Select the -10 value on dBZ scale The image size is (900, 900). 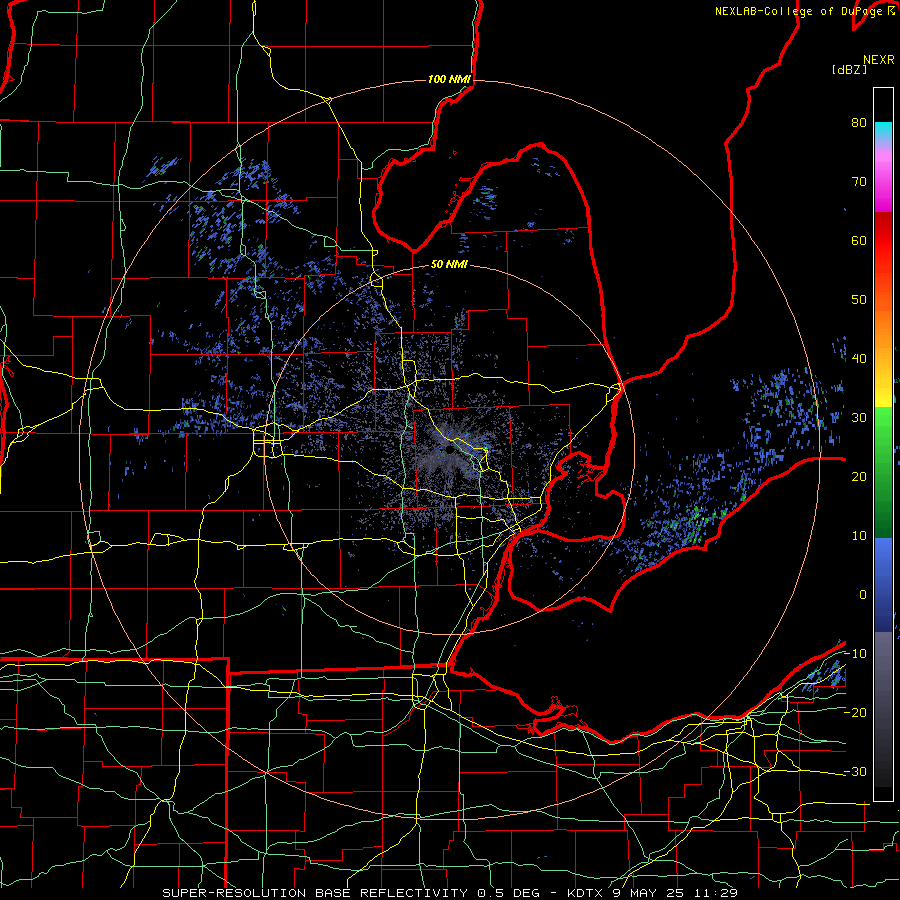click(855, 654)
